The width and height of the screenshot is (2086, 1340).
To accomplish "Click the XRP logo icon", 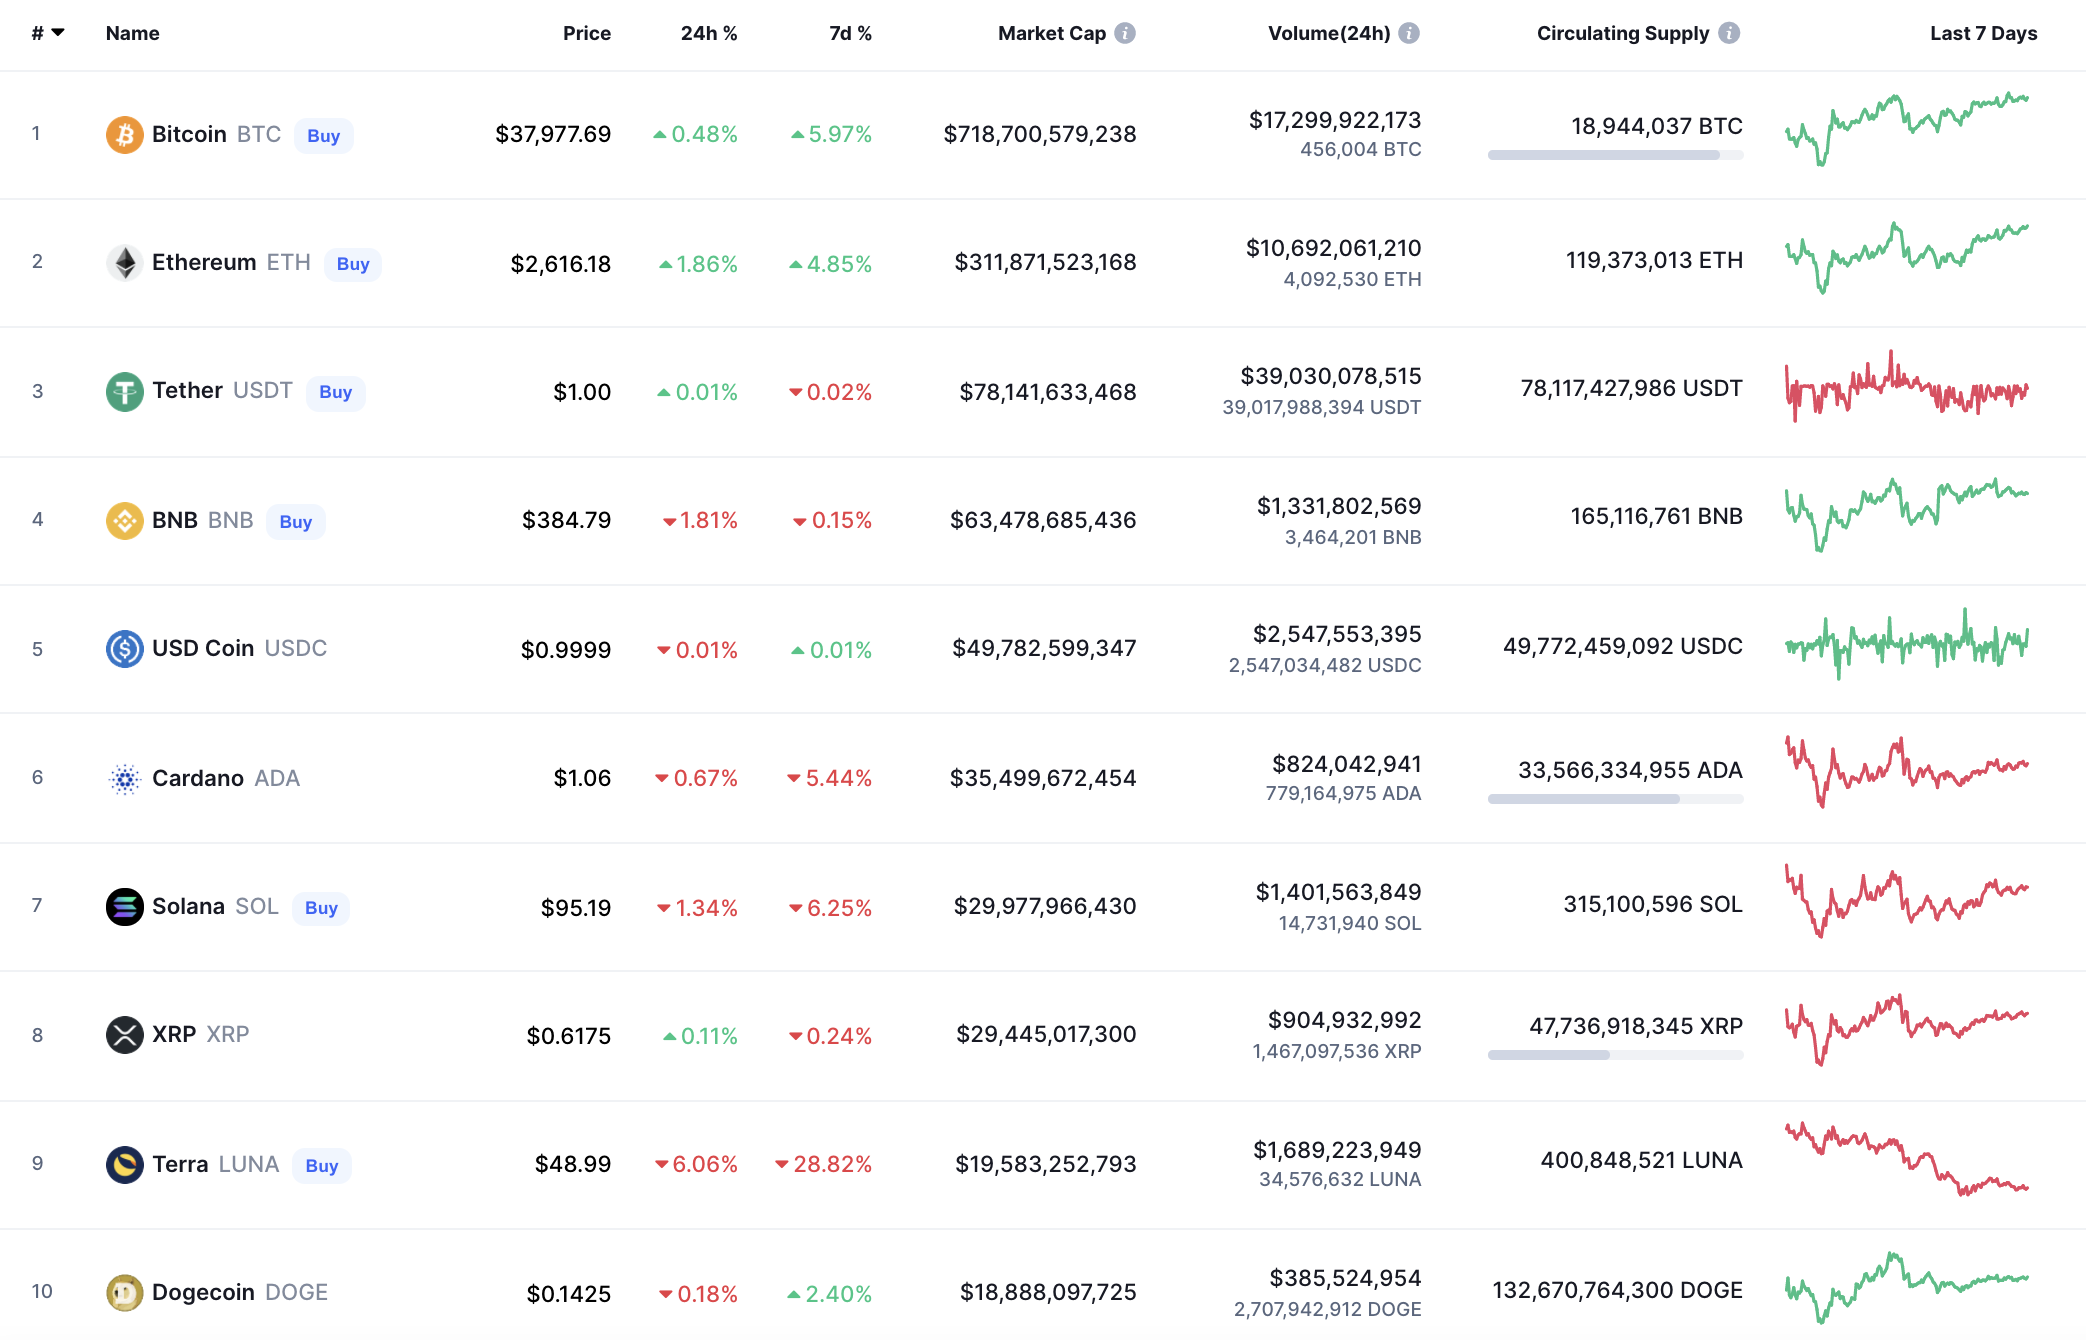I will click(125, 1034).
